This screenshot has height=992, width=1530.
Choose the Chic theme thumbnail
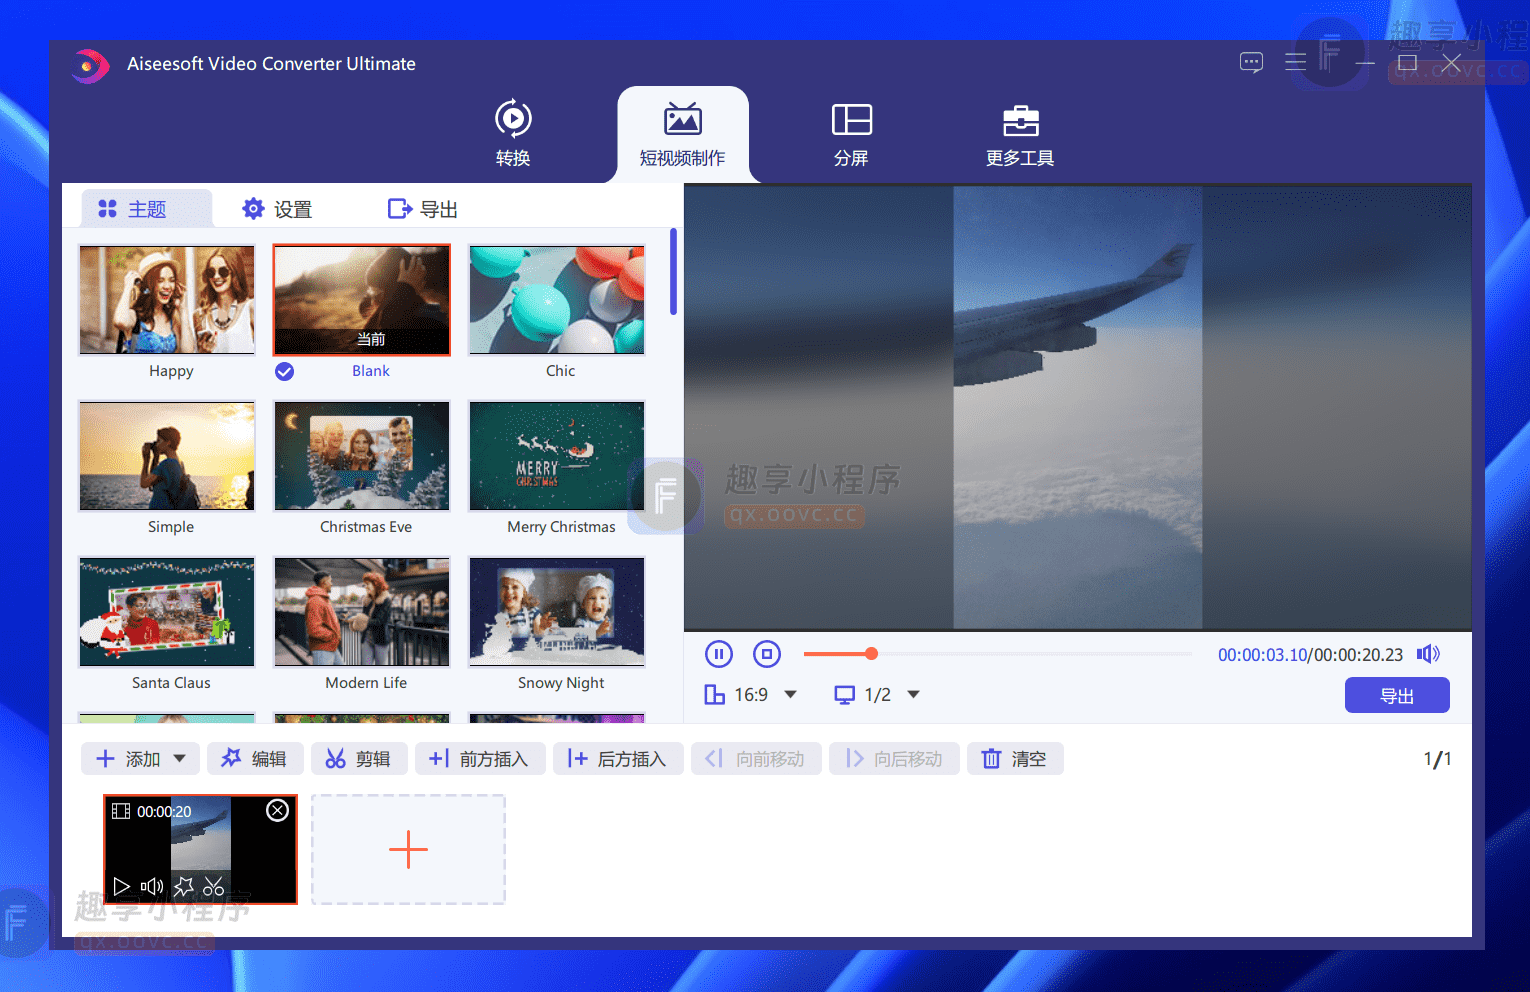tap(557, 300)
